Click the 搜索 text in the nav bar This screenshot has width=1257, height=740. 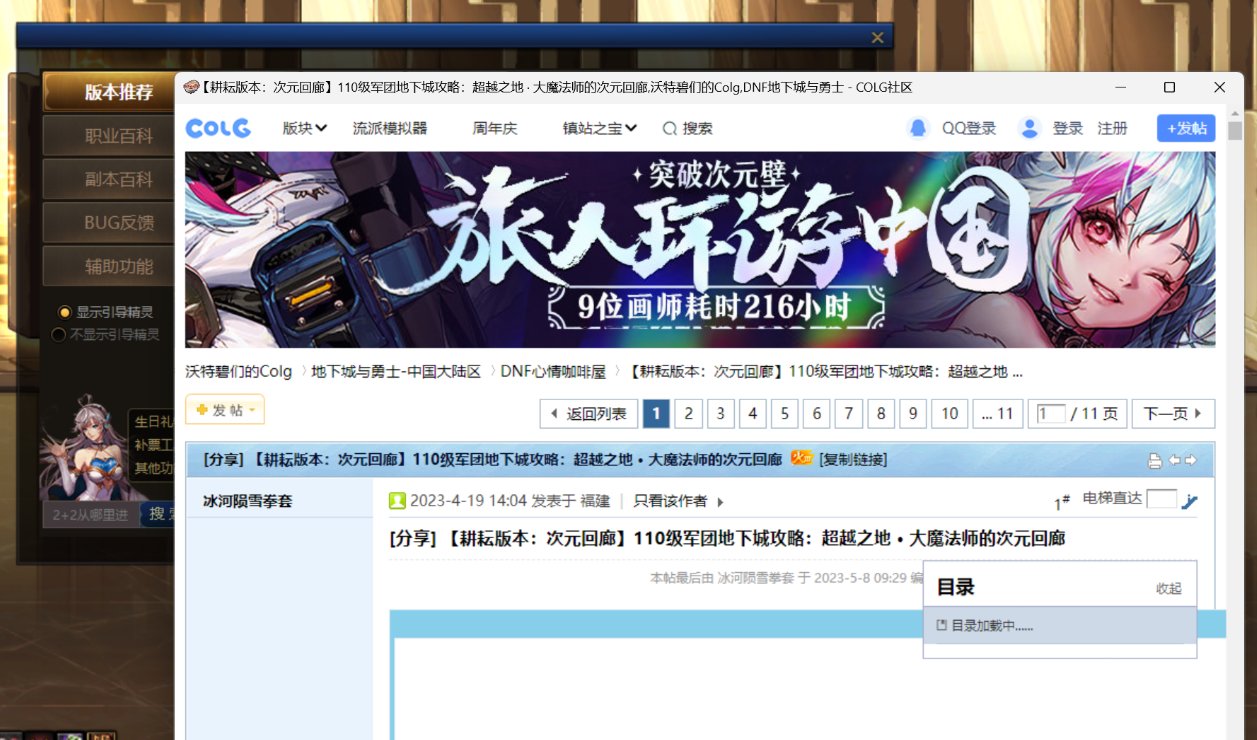click(698, 128)
